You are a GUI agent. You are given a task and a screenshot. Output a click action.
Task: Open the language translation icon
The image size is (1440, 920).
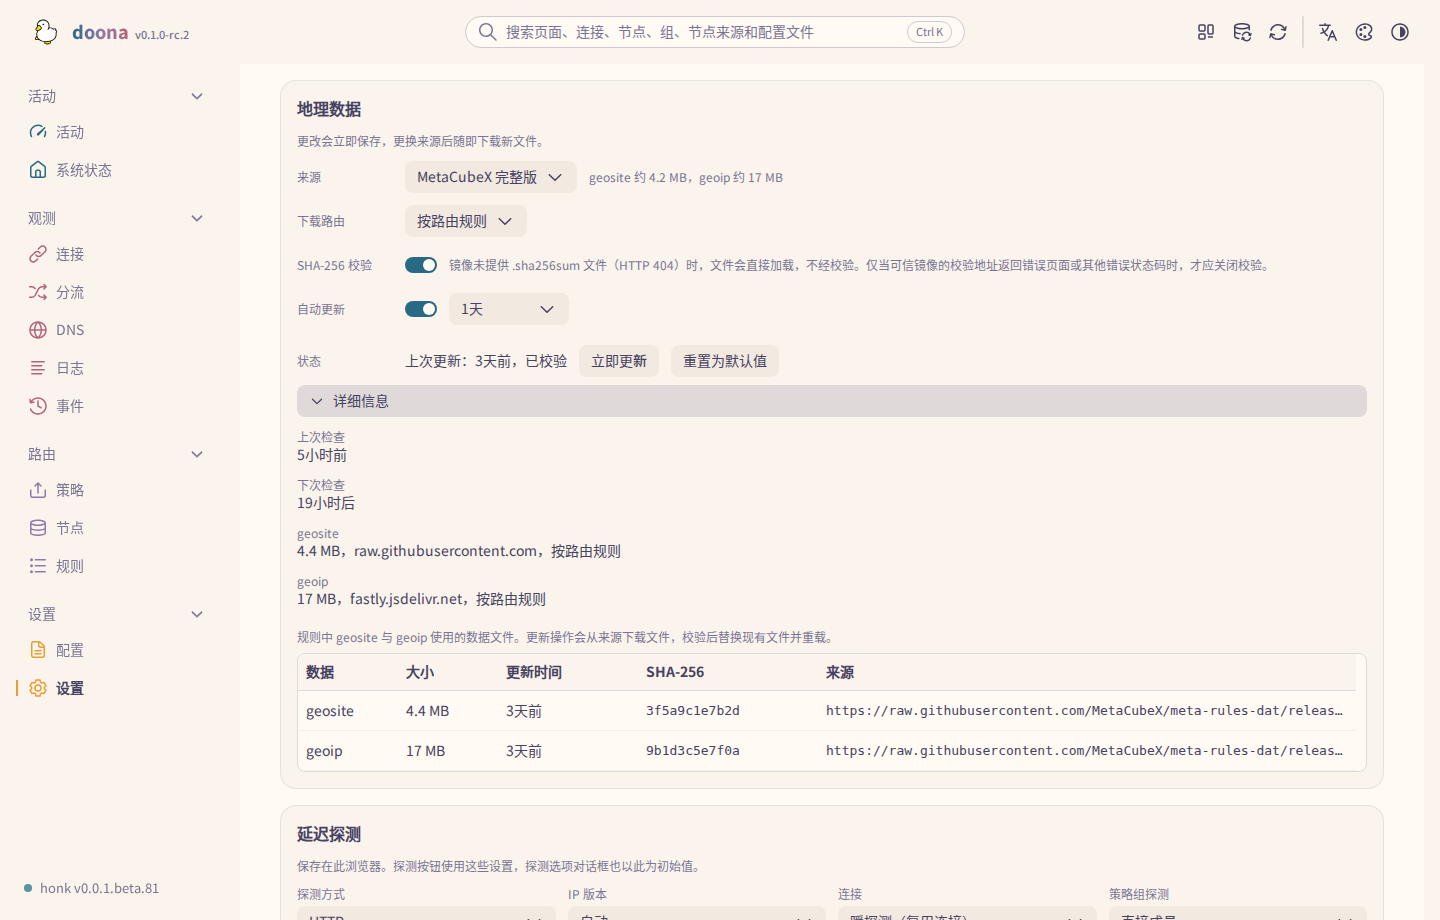(1328, 32)
